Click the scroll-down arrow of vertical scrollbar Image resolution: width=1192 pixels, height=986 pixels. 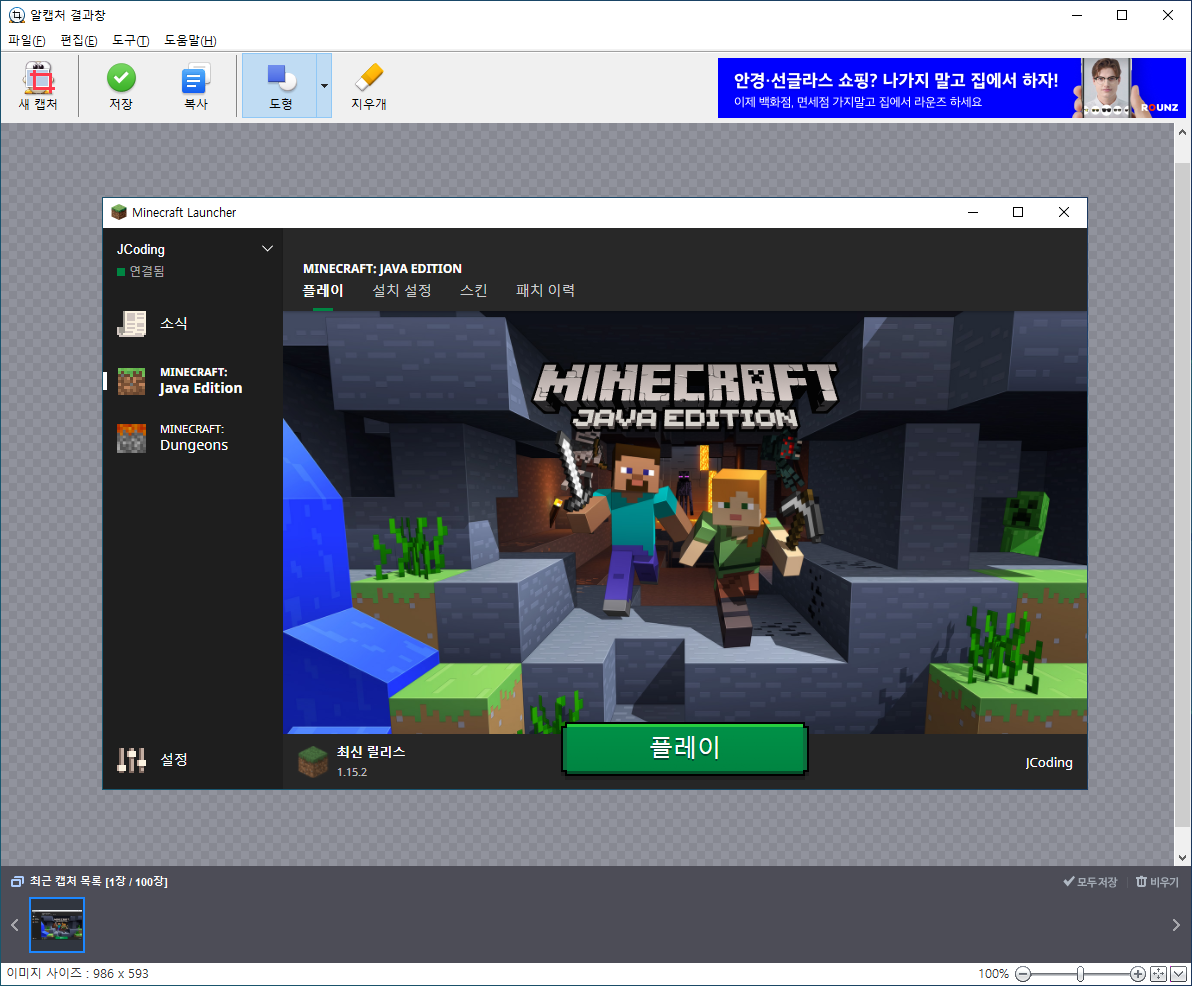click(1182, 858)
